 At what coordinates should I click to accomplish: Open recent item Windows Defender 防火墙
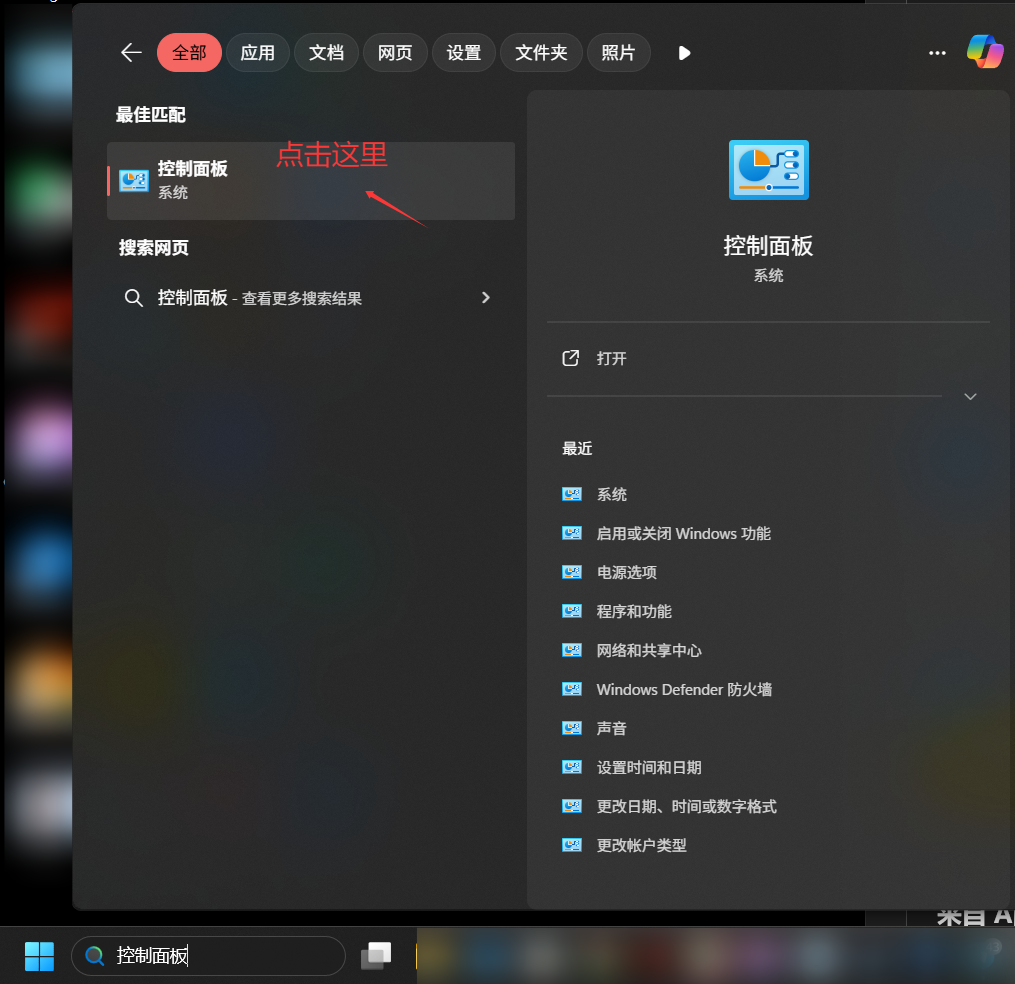click(x=684, y=690)
